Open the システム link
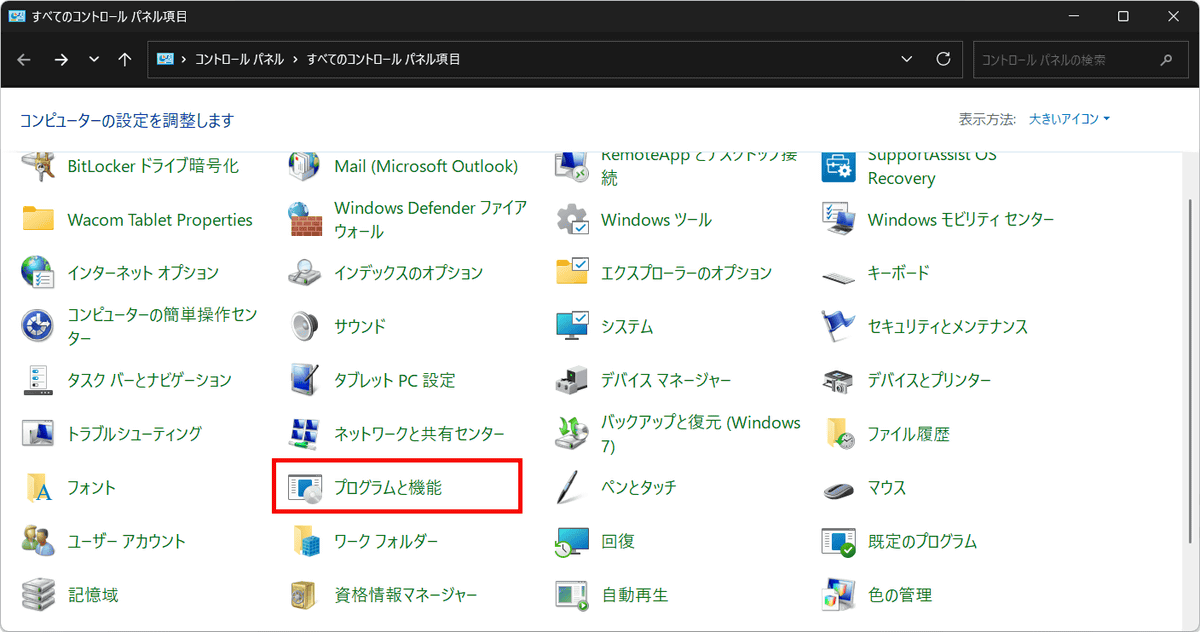This screenshot has height=632, width=1200. pyautogui.click(x=626, y=327)
